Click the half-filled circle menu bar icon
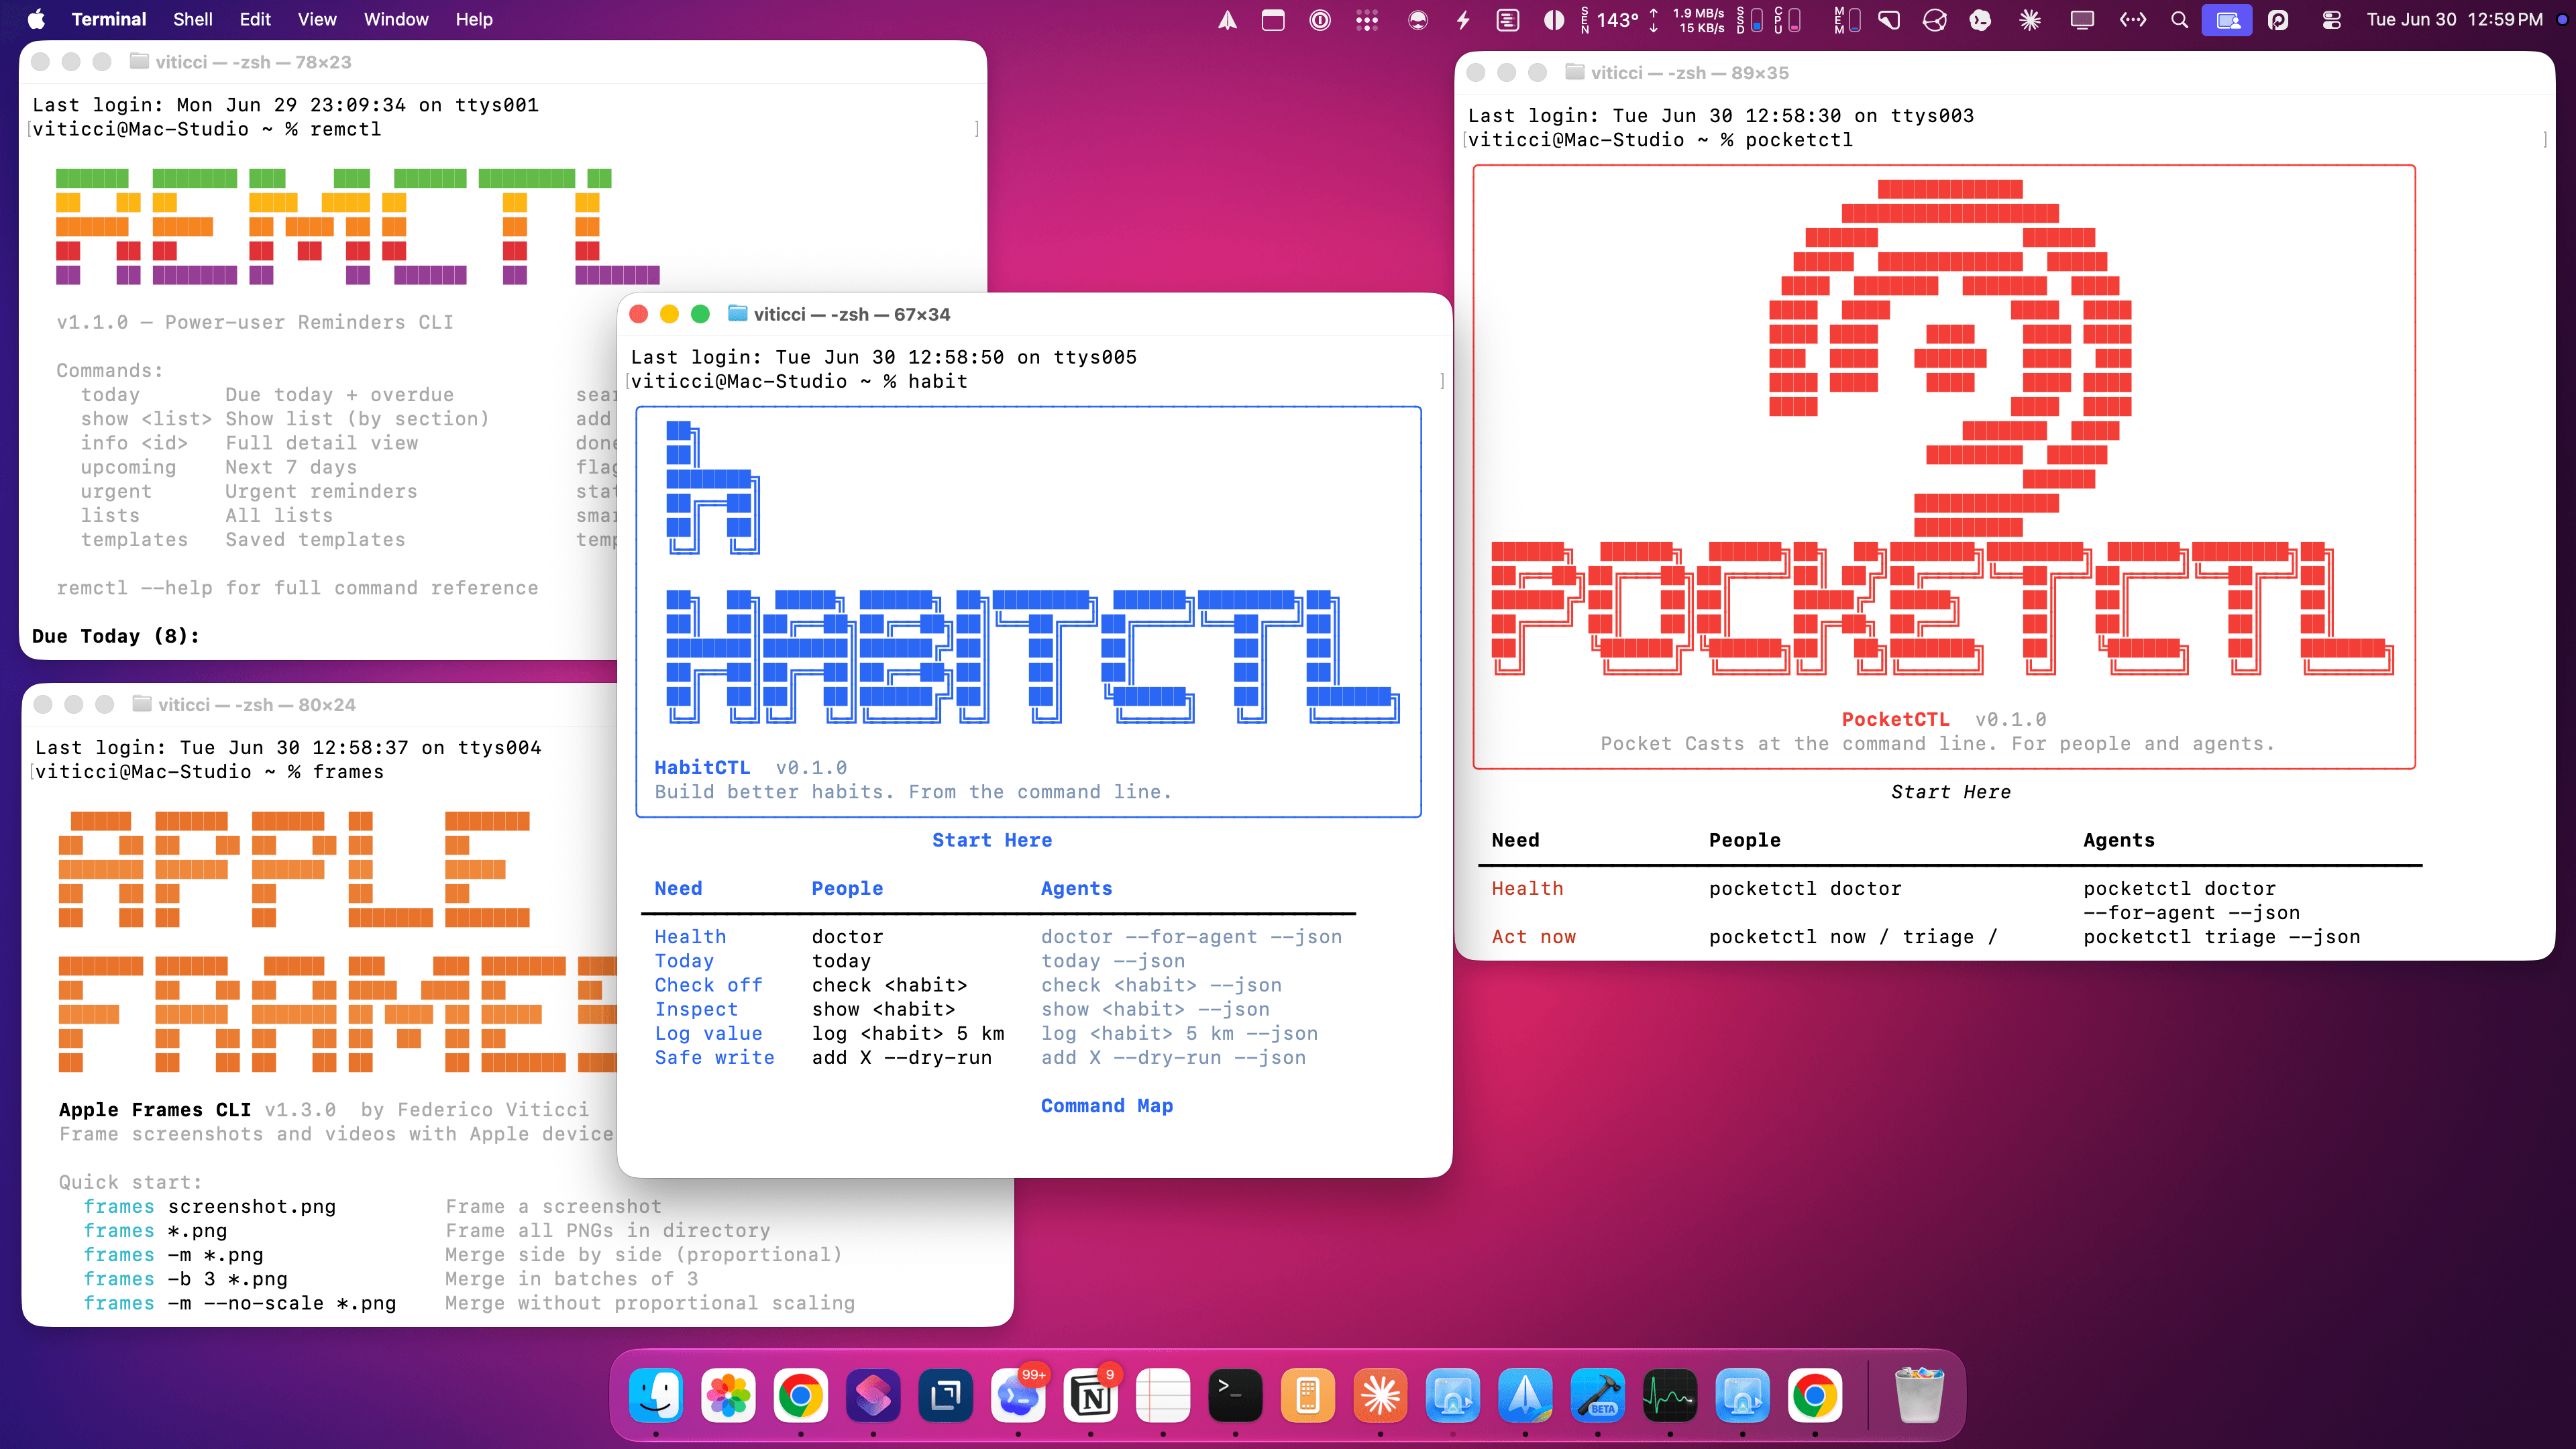 point(1554,20)
